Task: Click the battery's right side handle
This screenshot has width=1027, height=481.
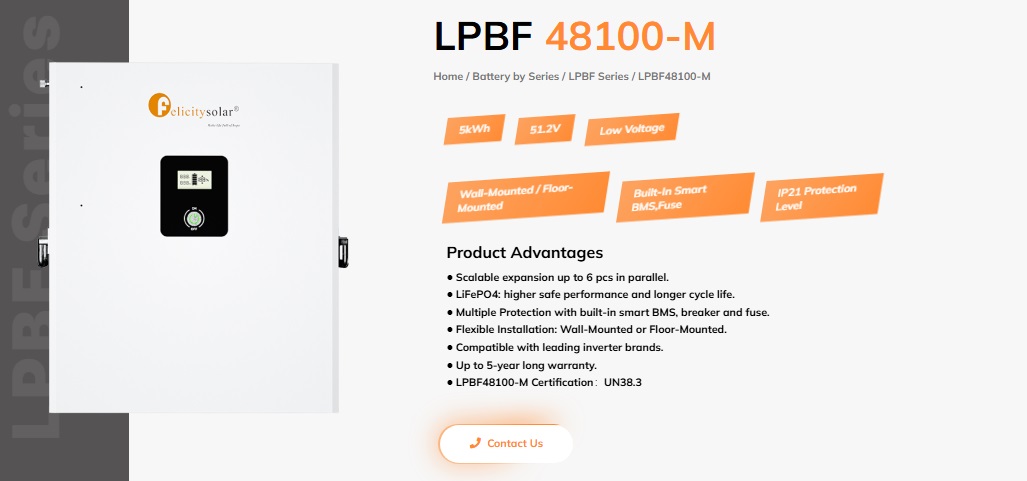Action: (x=343, y=251)
